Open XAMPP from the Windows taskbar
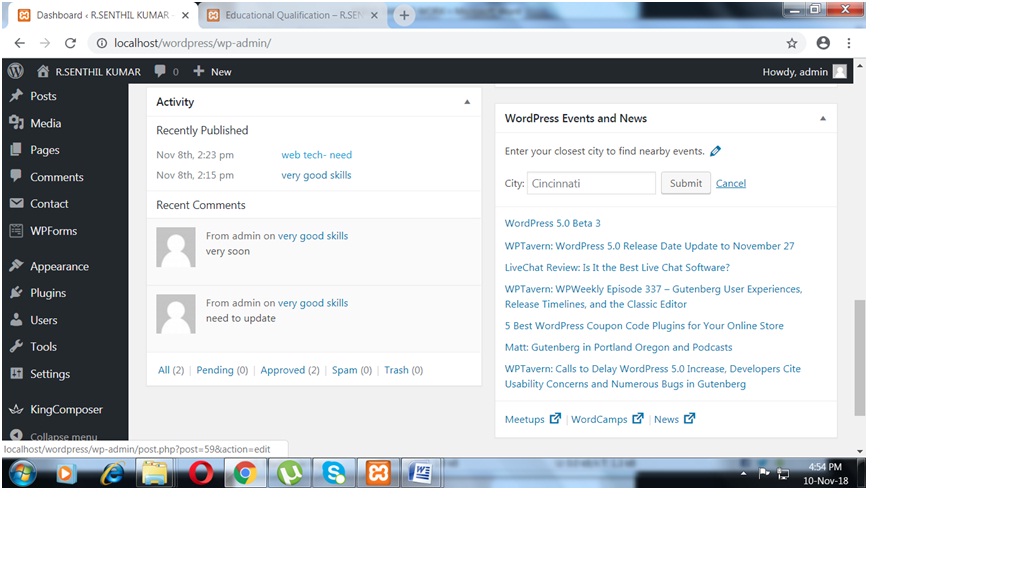This screenshot has width=1036, height=562. pos(378,473)
